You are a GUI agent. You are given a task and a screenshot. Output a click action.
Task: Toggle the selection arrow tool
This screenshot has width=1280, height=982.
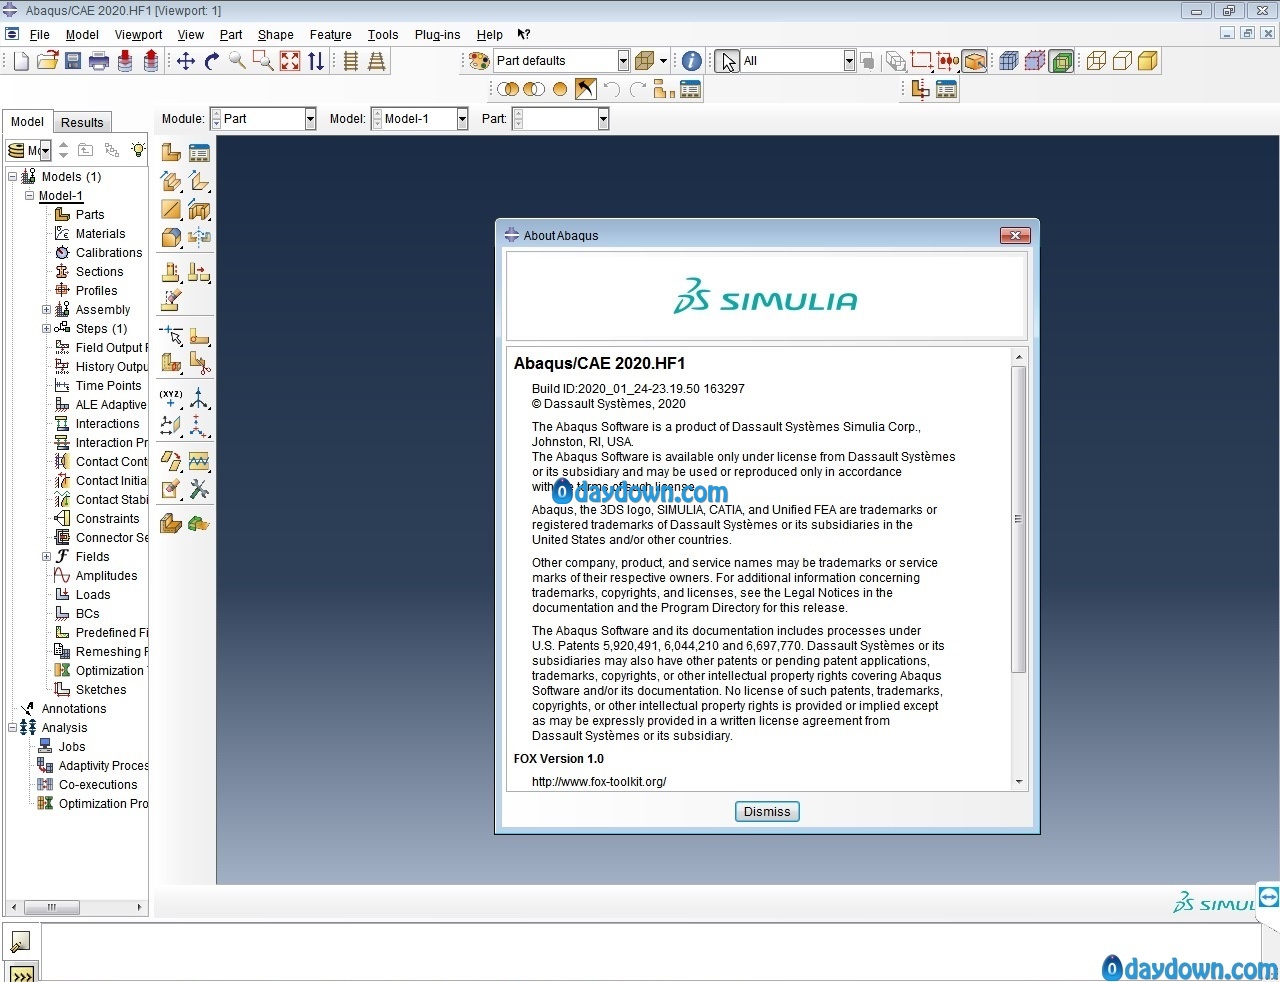(727, 61)
